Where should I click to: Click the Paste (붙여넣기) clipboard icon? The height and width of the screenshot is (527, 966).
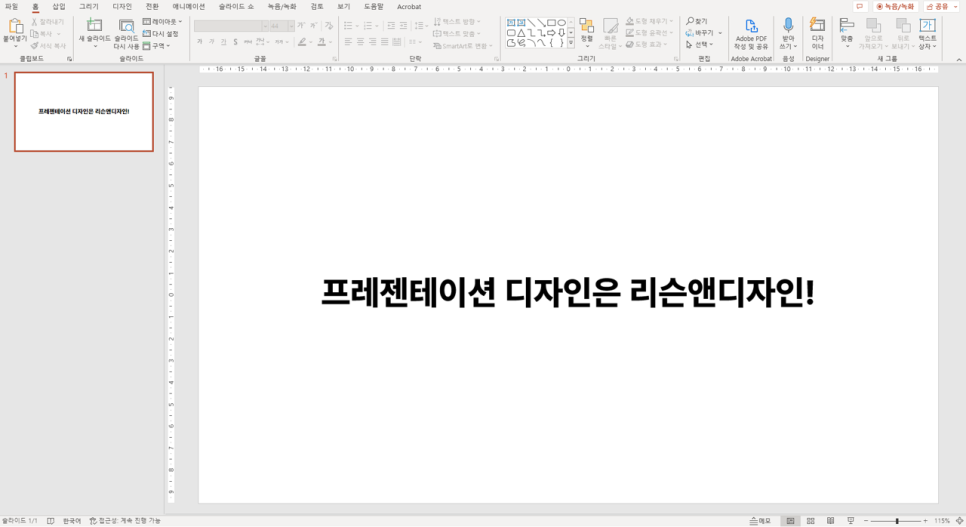click(x=15, y=26)
